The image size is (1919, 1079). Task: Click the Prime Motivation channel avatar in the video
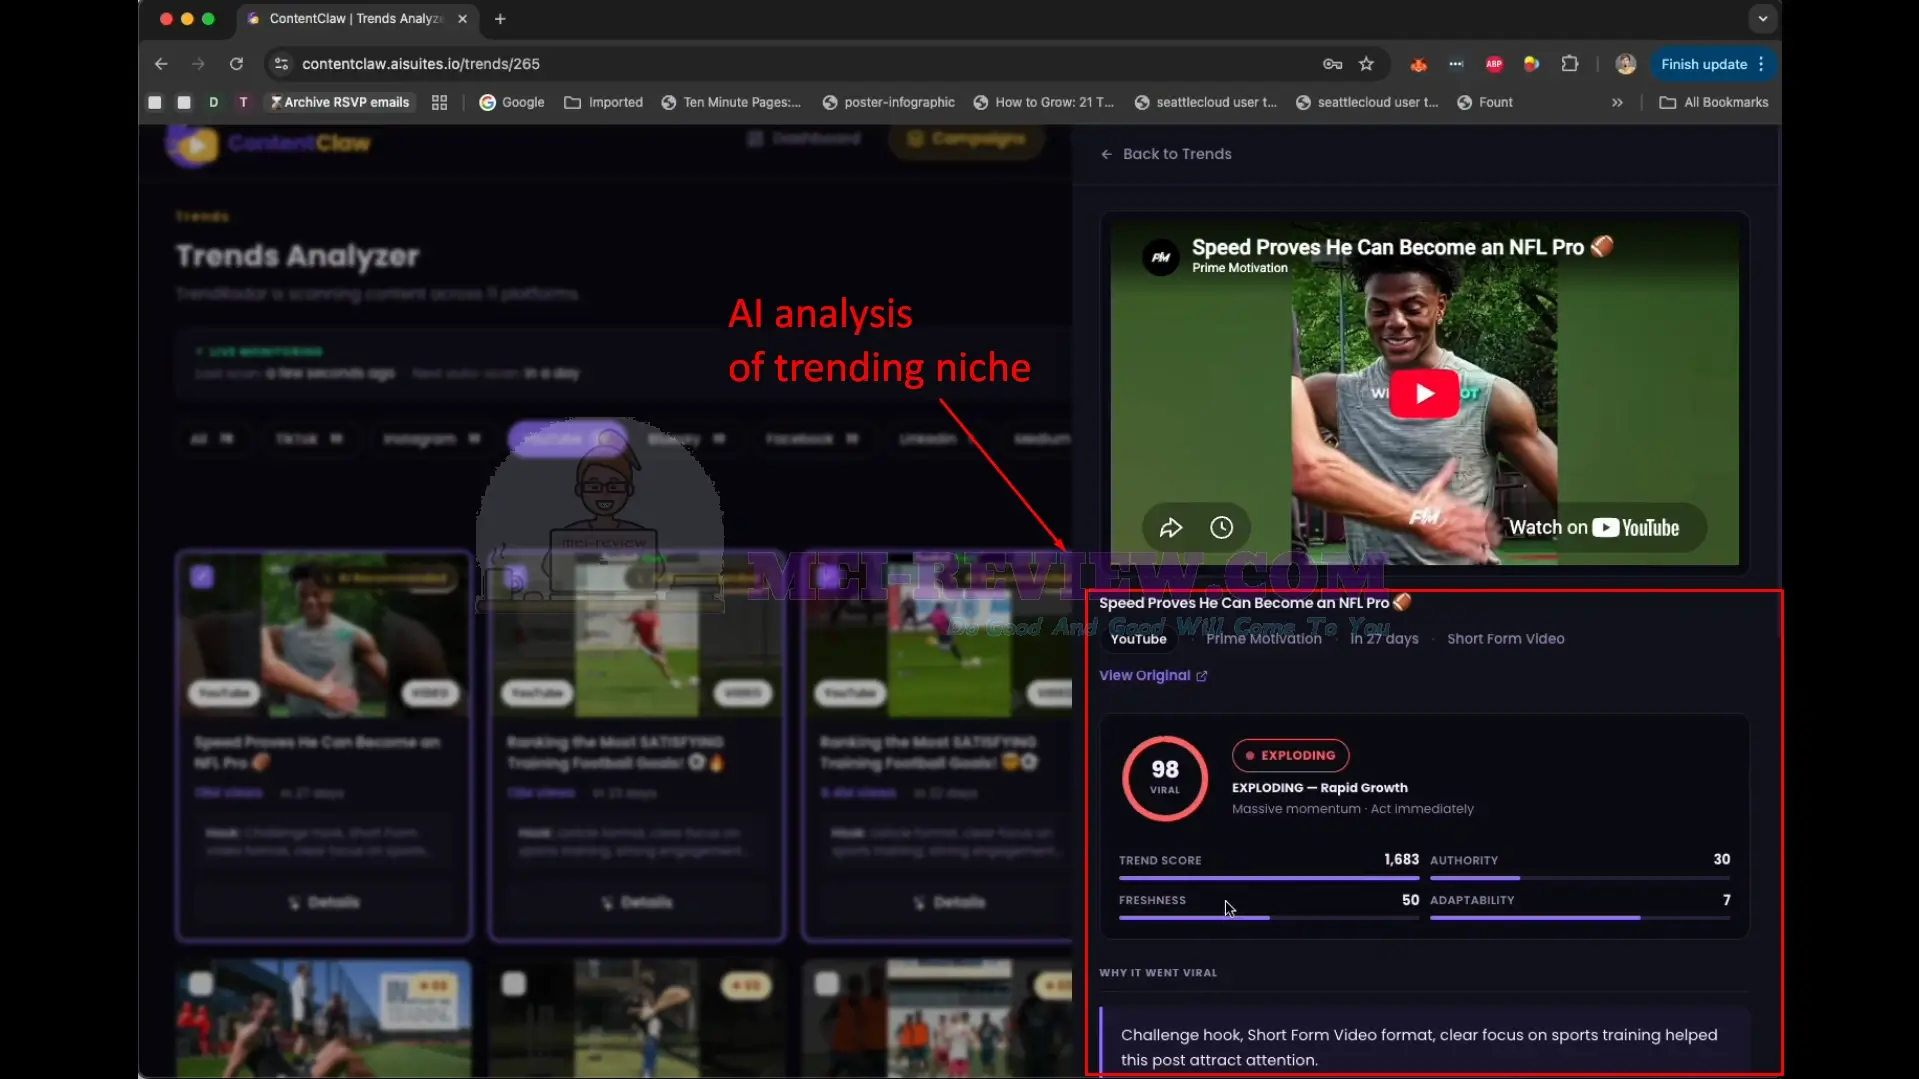[x=1160, y=257]
